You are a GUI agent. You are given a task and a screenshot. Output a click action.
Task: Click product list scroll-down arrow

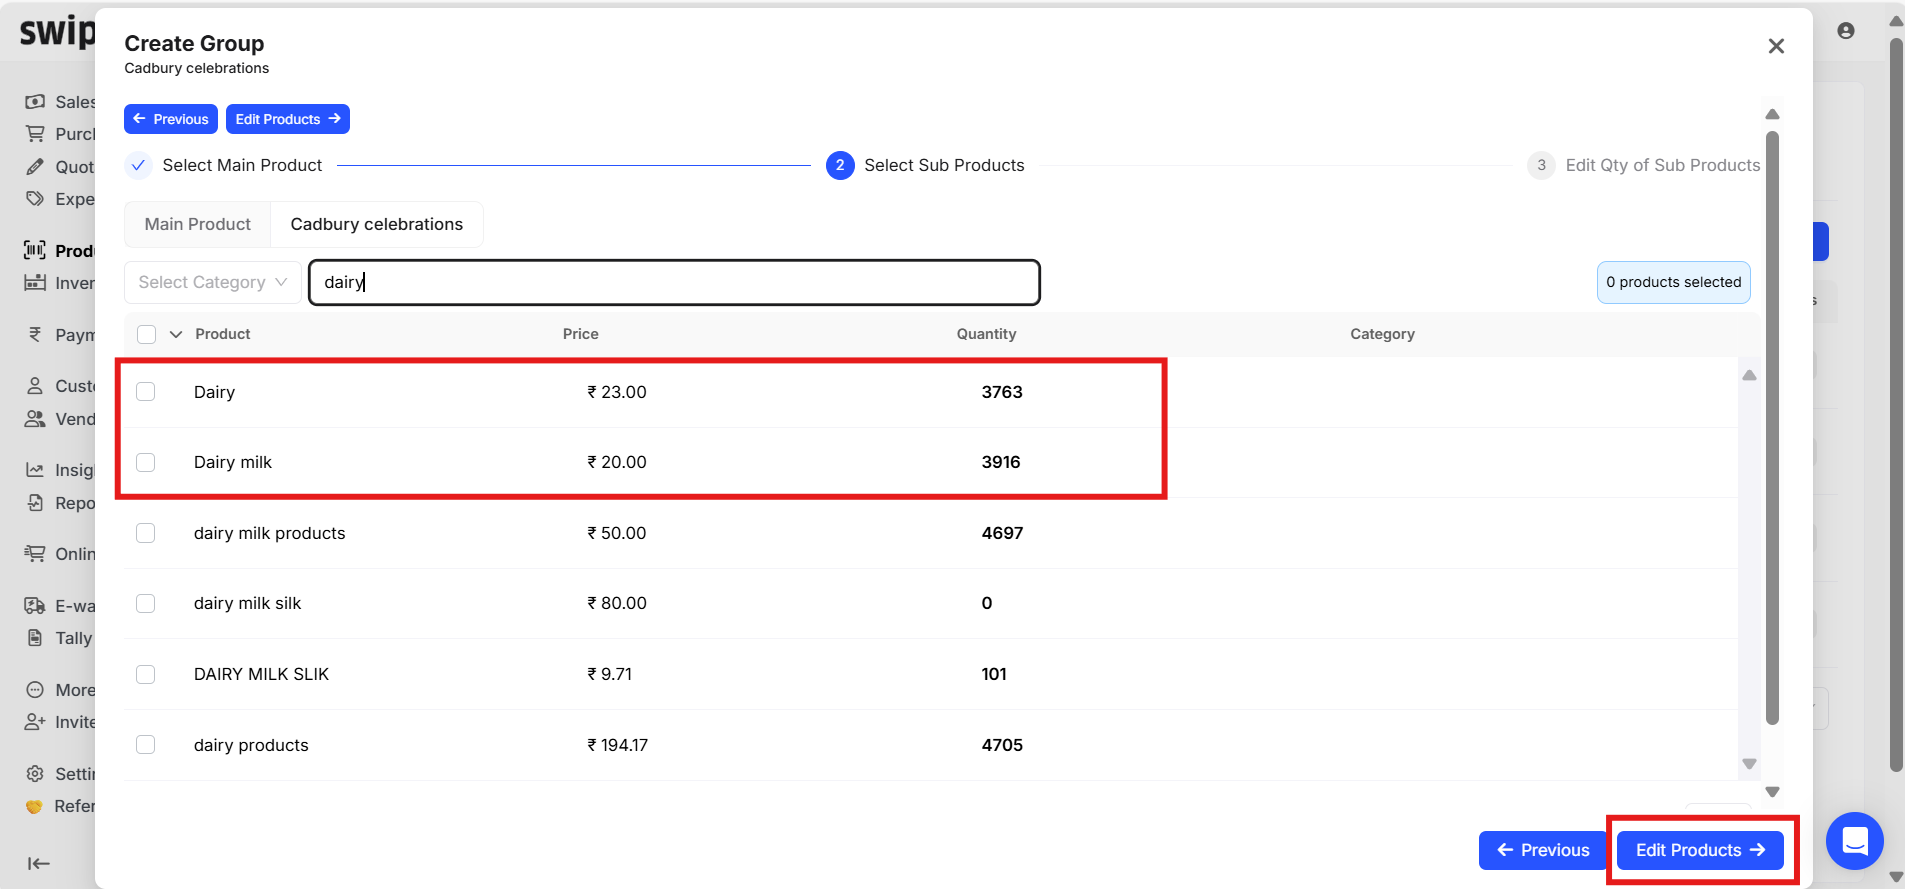point(1749,764)
